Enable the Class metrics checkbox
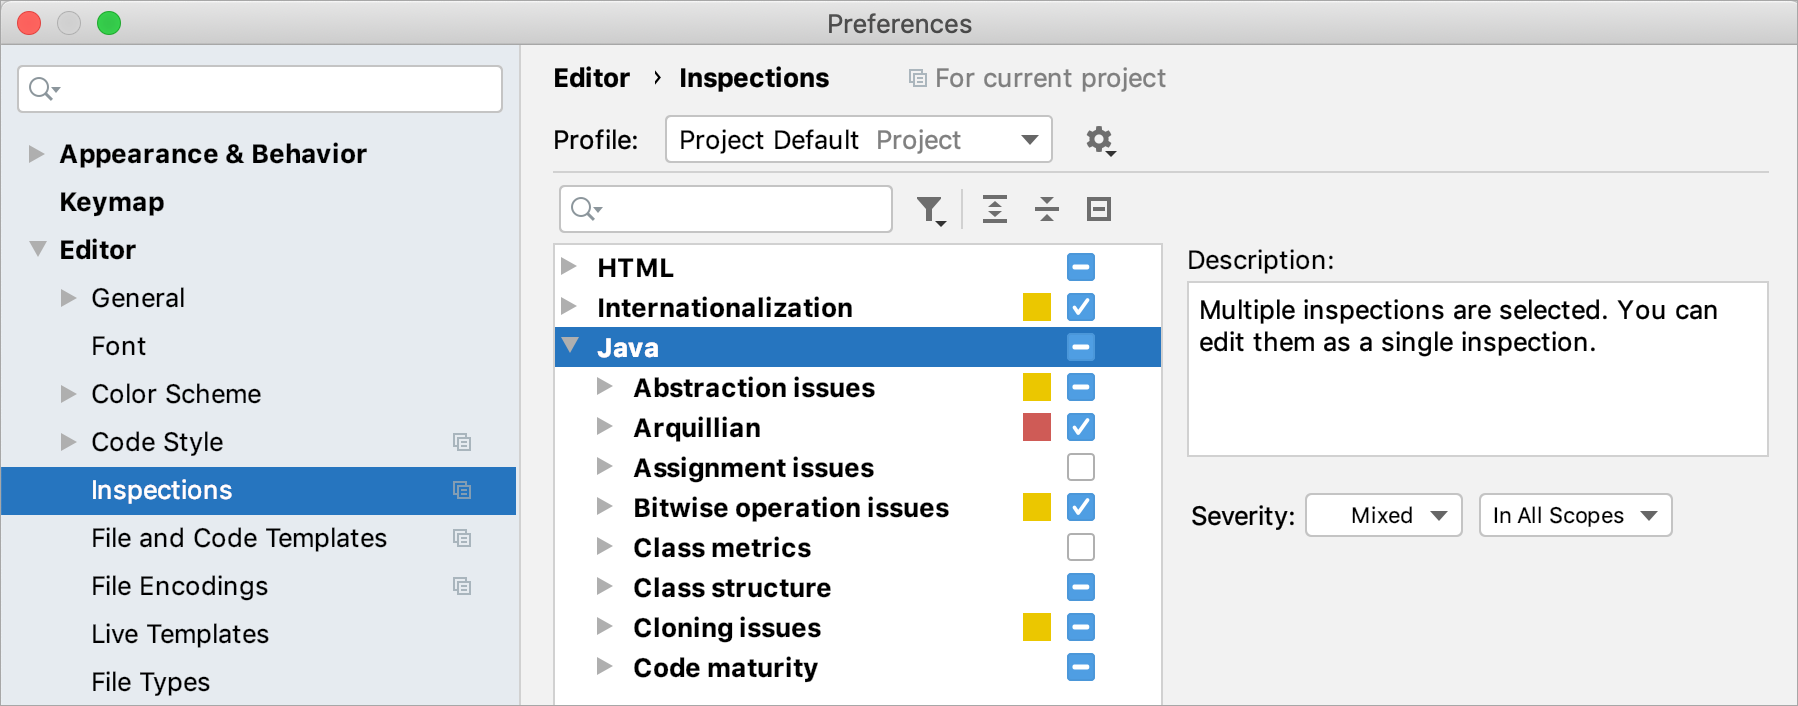This screenshot has width=1798, height=706. pos(1081,547)
